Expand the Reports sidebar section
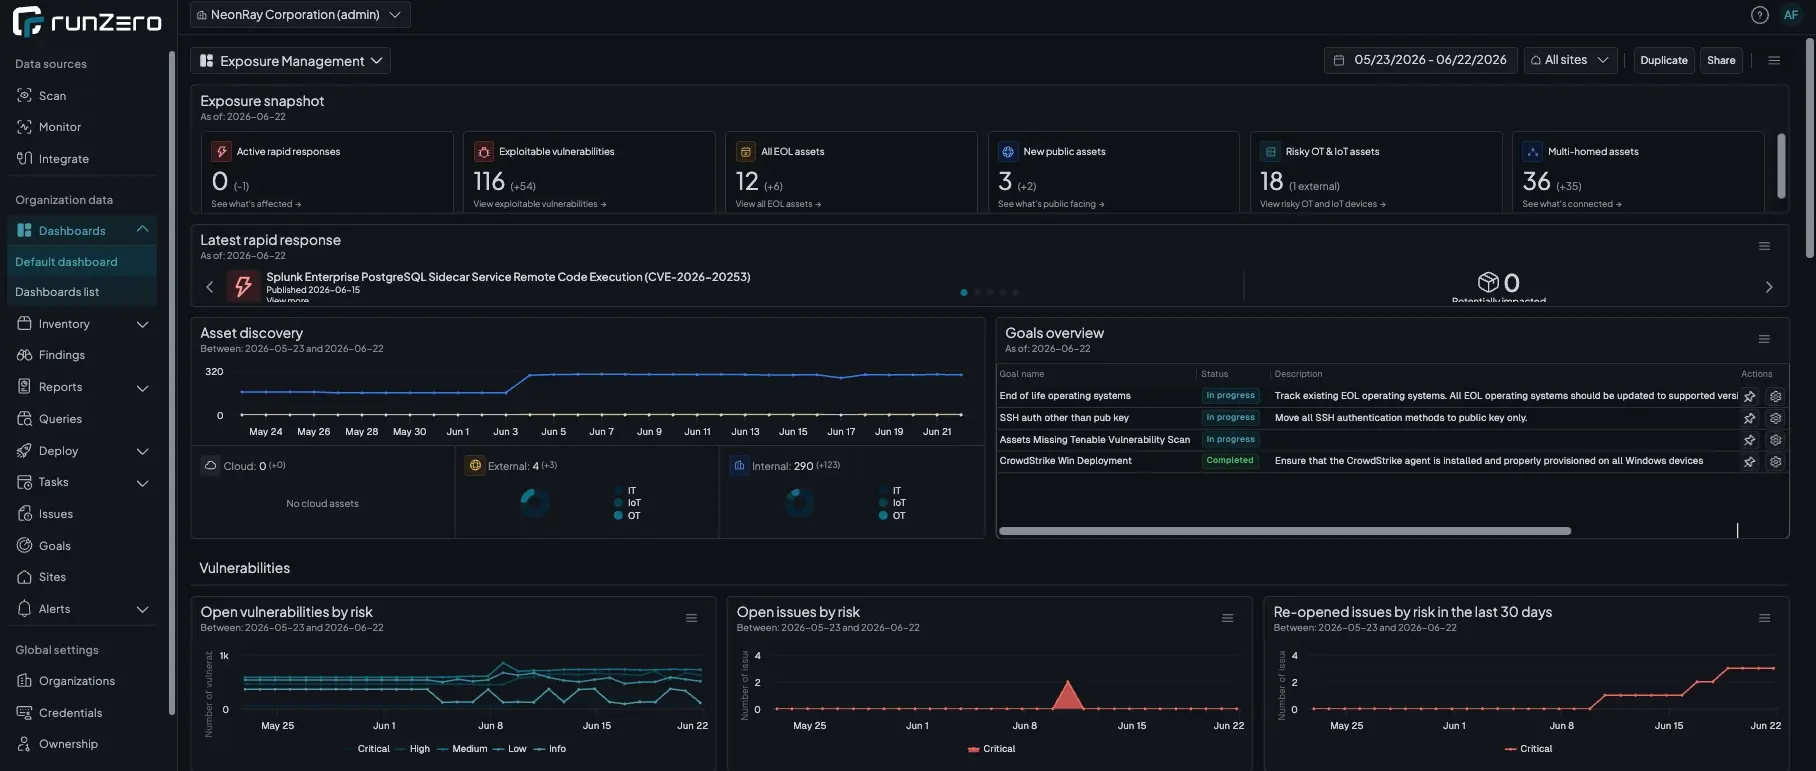Image resolution: width=1816 pixels, height=771 pixels. click(x=142, y=388)
